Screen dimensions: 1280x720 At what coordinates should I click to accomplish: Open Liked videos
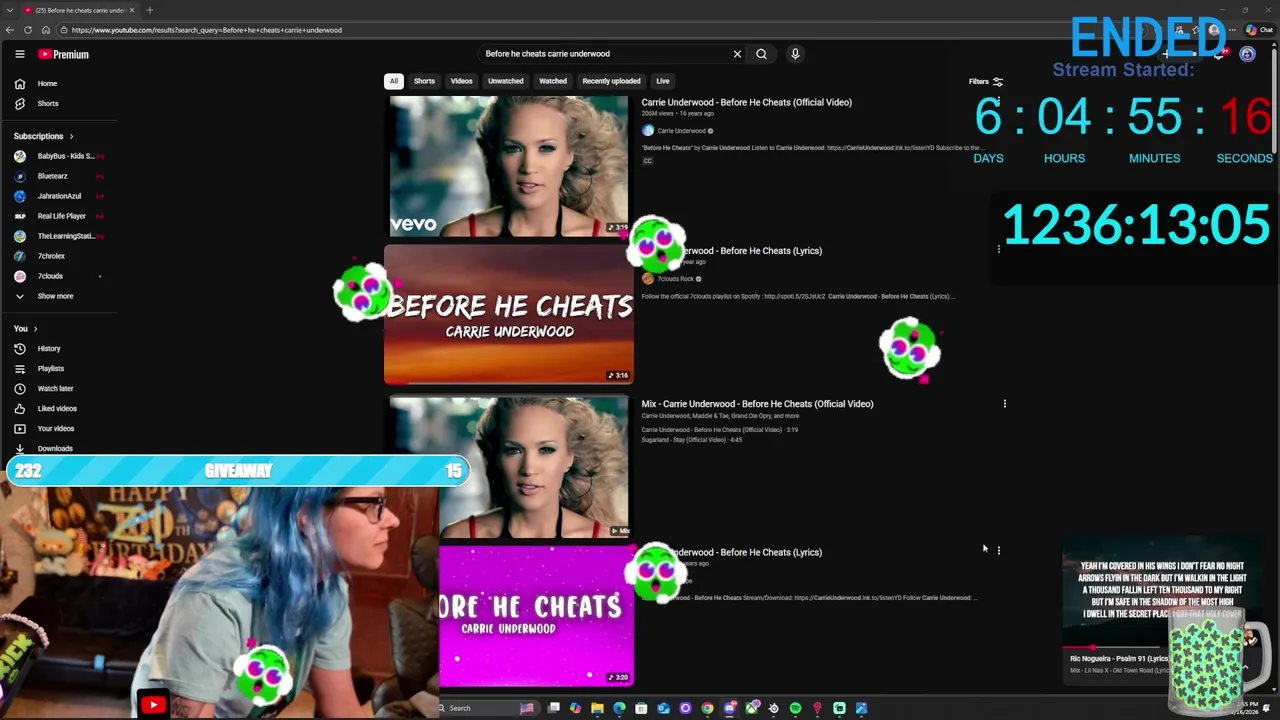(x=57, y=409)
